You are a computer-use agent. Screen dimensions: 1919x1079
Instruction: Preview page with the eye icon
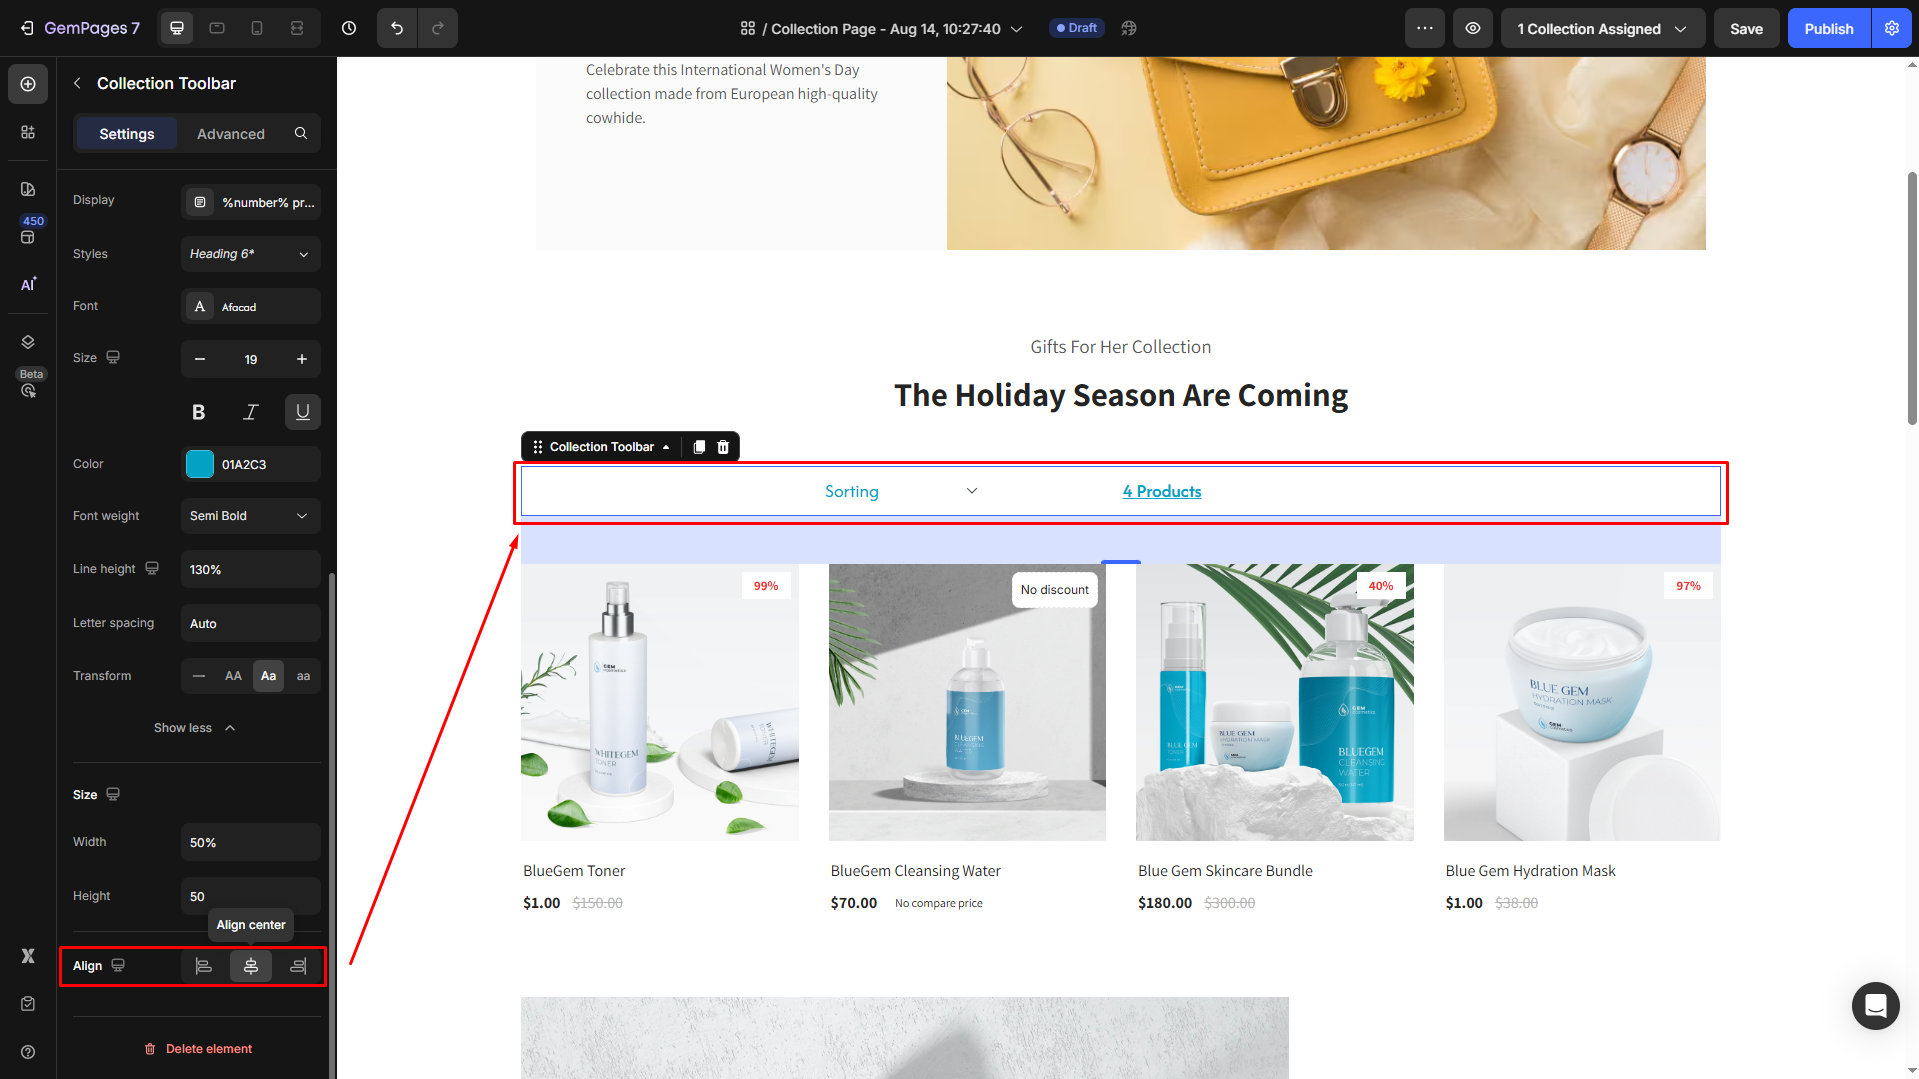tap(1473, 28)
